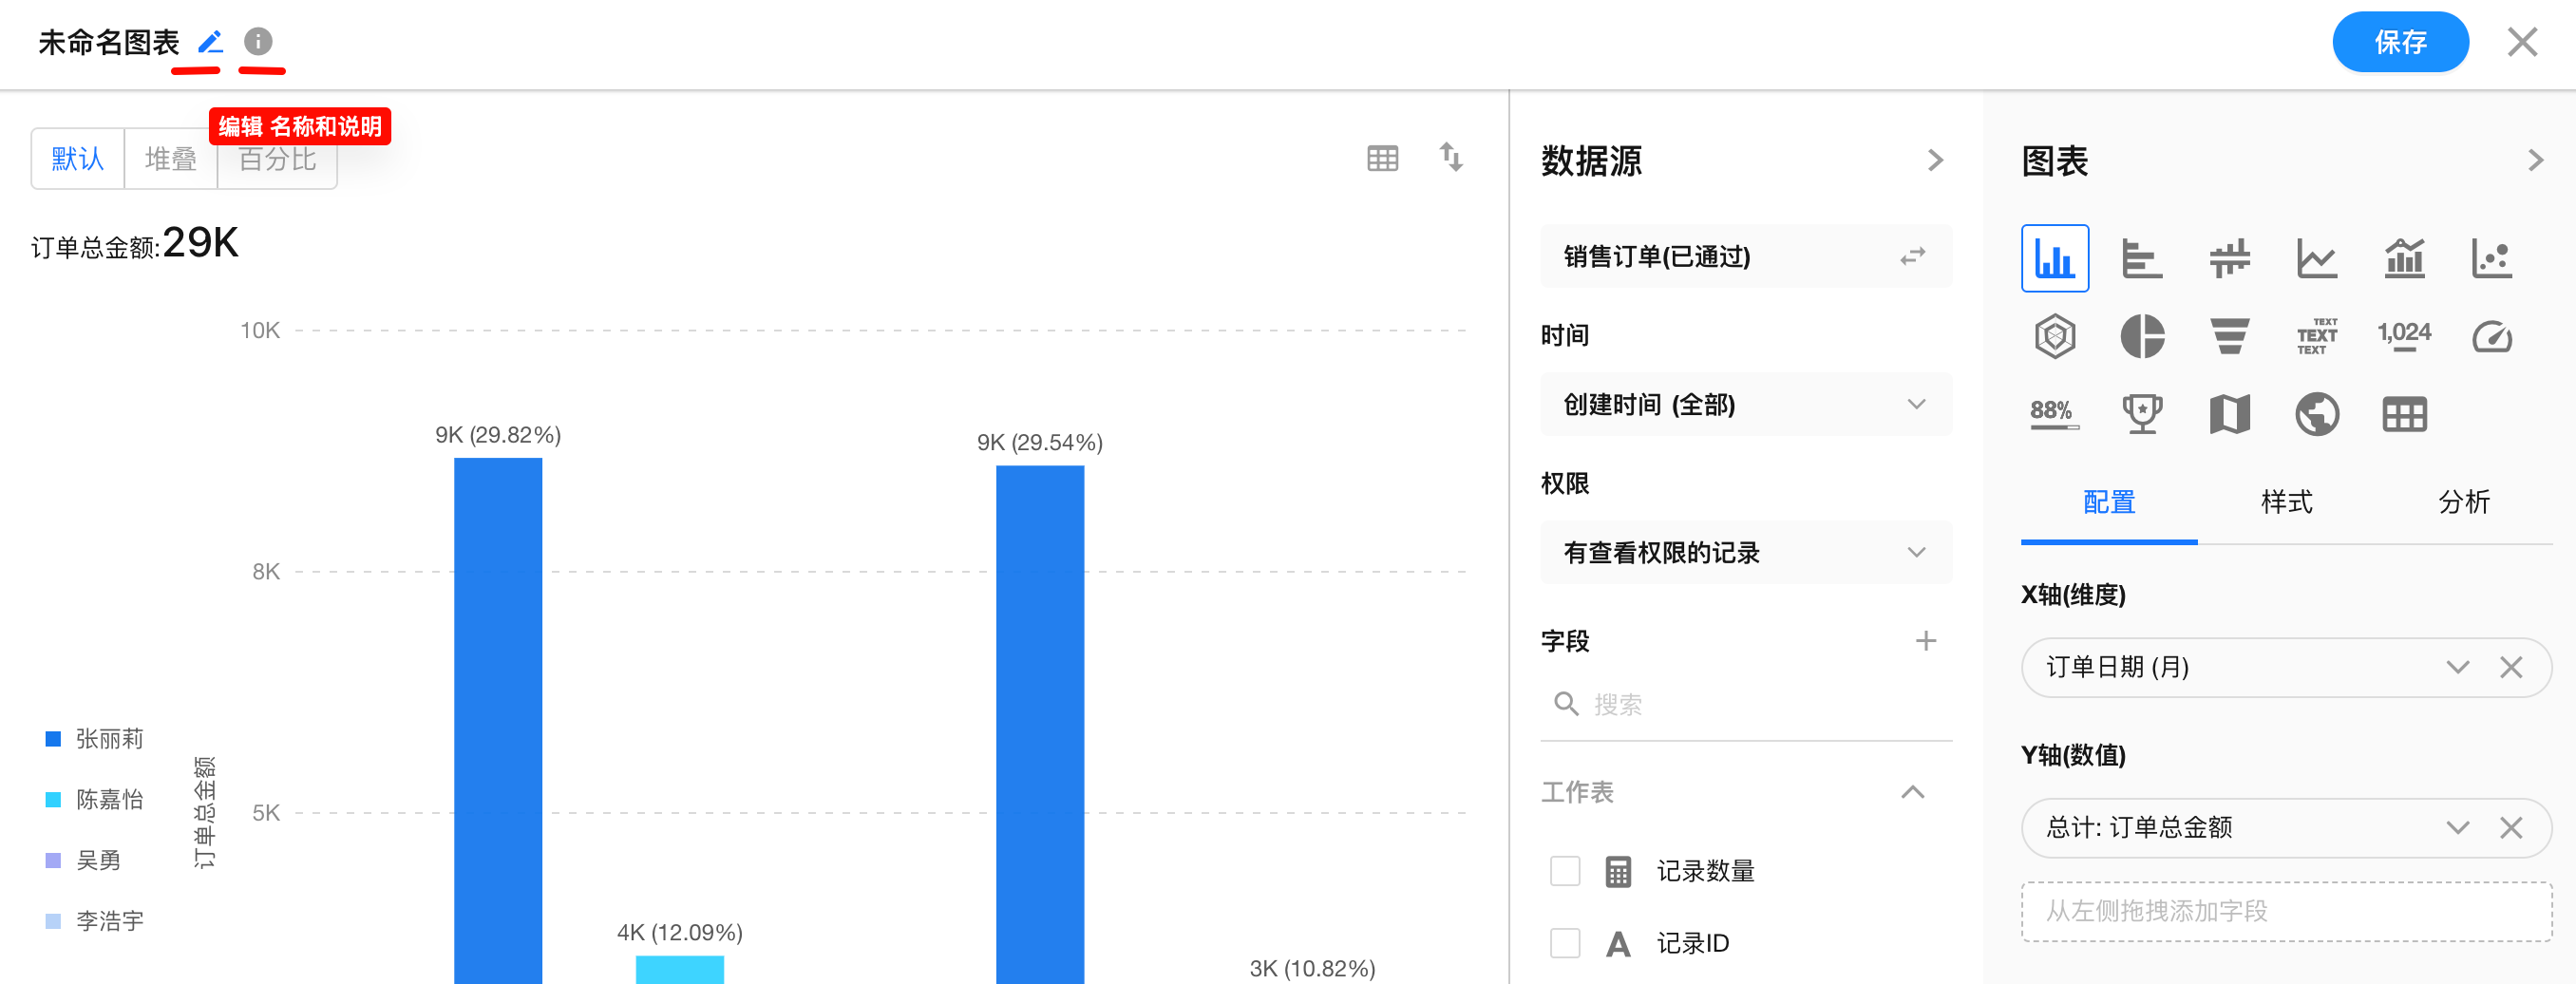The height and width of the screenshot is (984, 2576).
Task: Select the pie chart type icon
Action: pyautogui.click(x=2141, y=336)
